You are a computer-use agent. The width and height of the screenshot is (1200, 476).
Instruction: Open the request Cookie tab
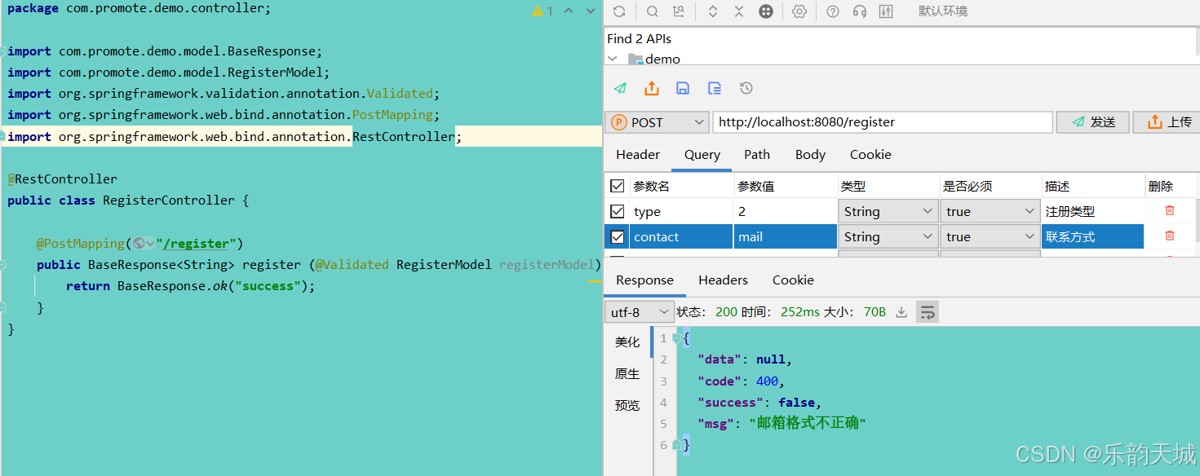click(870, 154)
